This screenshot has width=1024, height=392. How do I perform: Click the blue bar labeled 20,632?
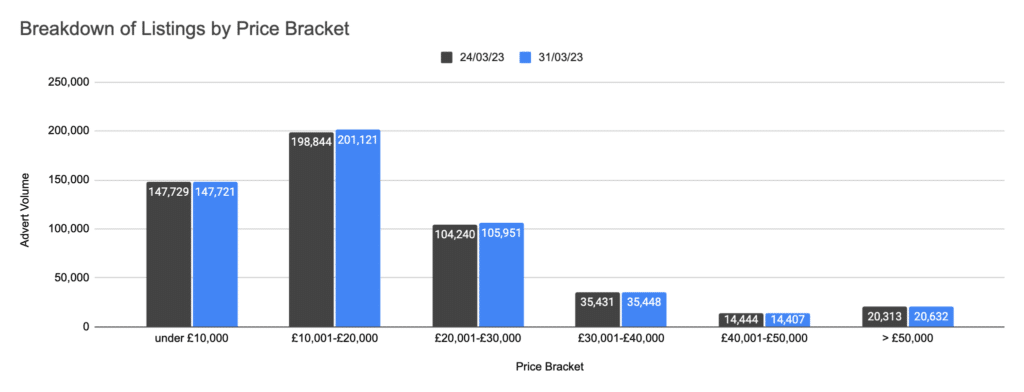931,317
